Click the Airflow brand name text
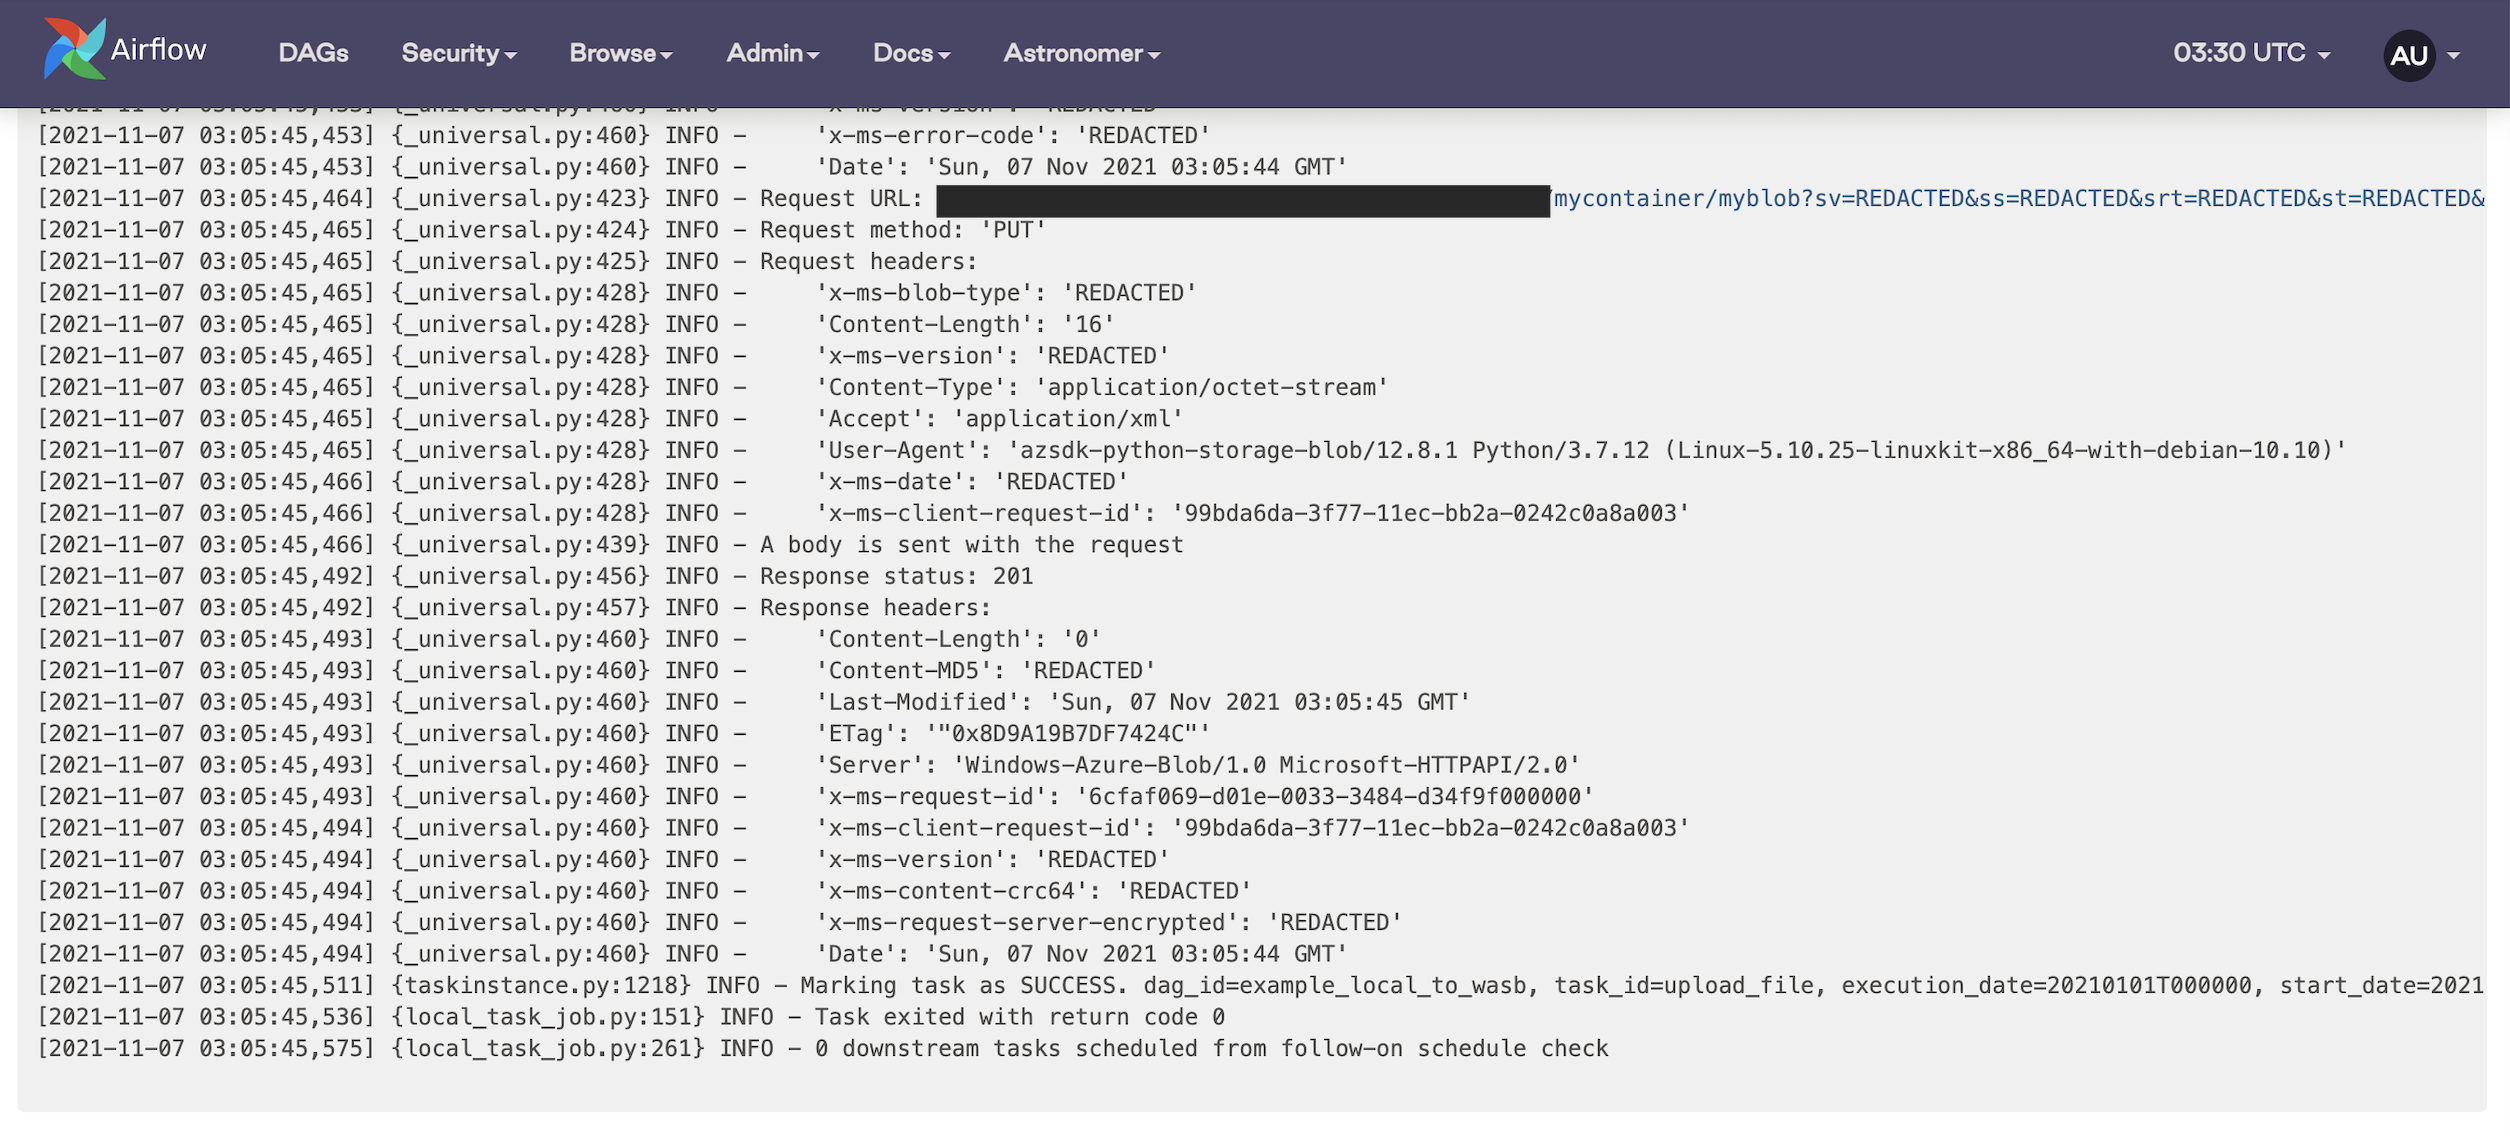2510x1136 pixels. (x=158, y=49)
